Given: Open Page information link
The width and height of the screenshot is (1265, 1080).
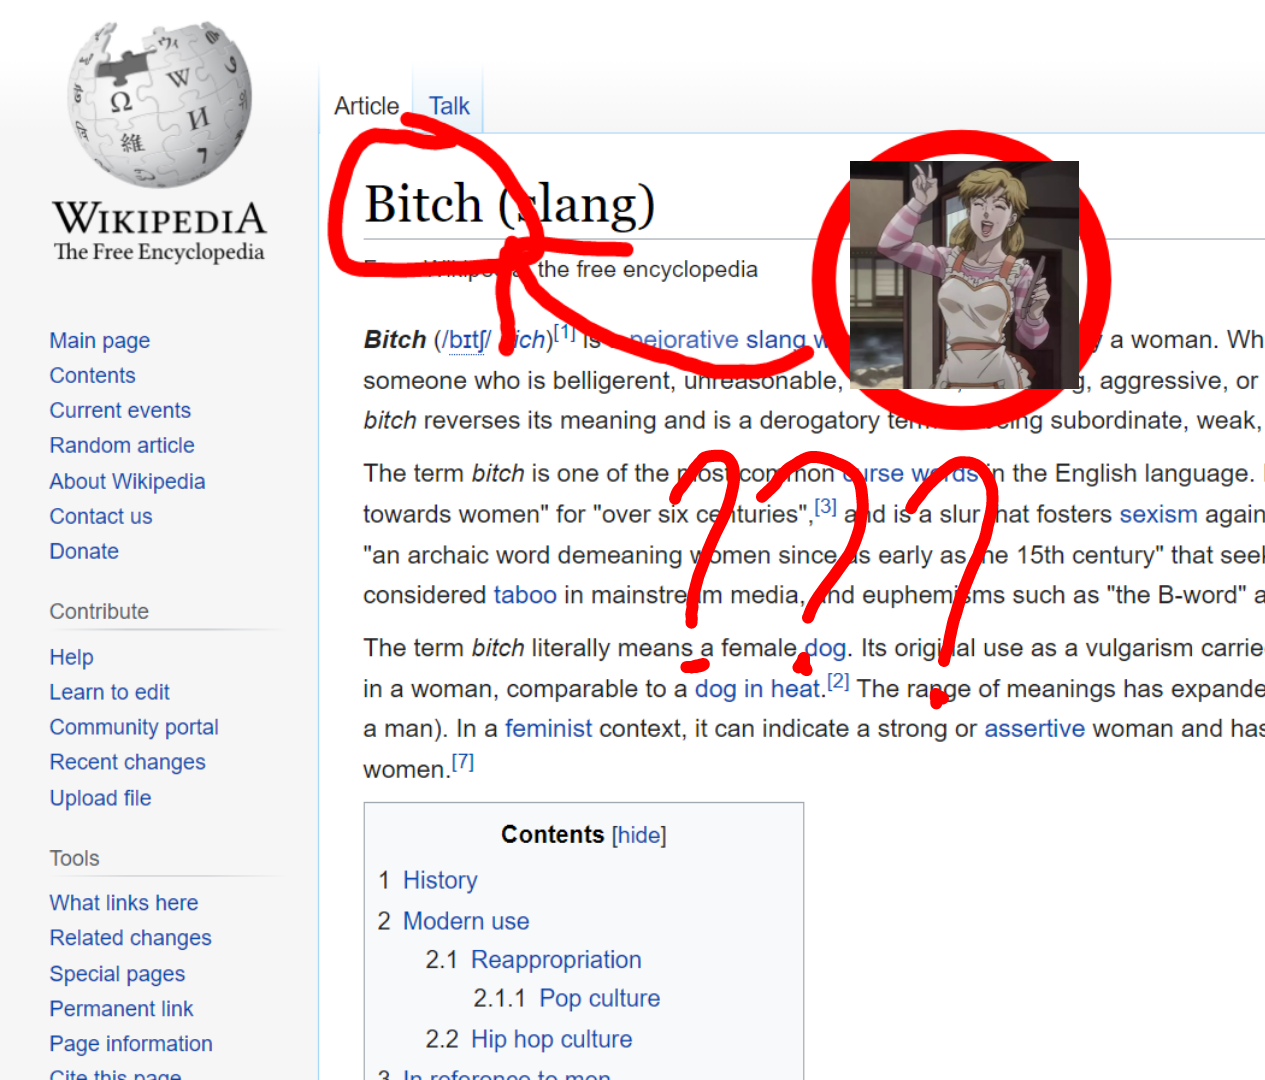Looking at the screenshot, I should tap(131, 1044).
